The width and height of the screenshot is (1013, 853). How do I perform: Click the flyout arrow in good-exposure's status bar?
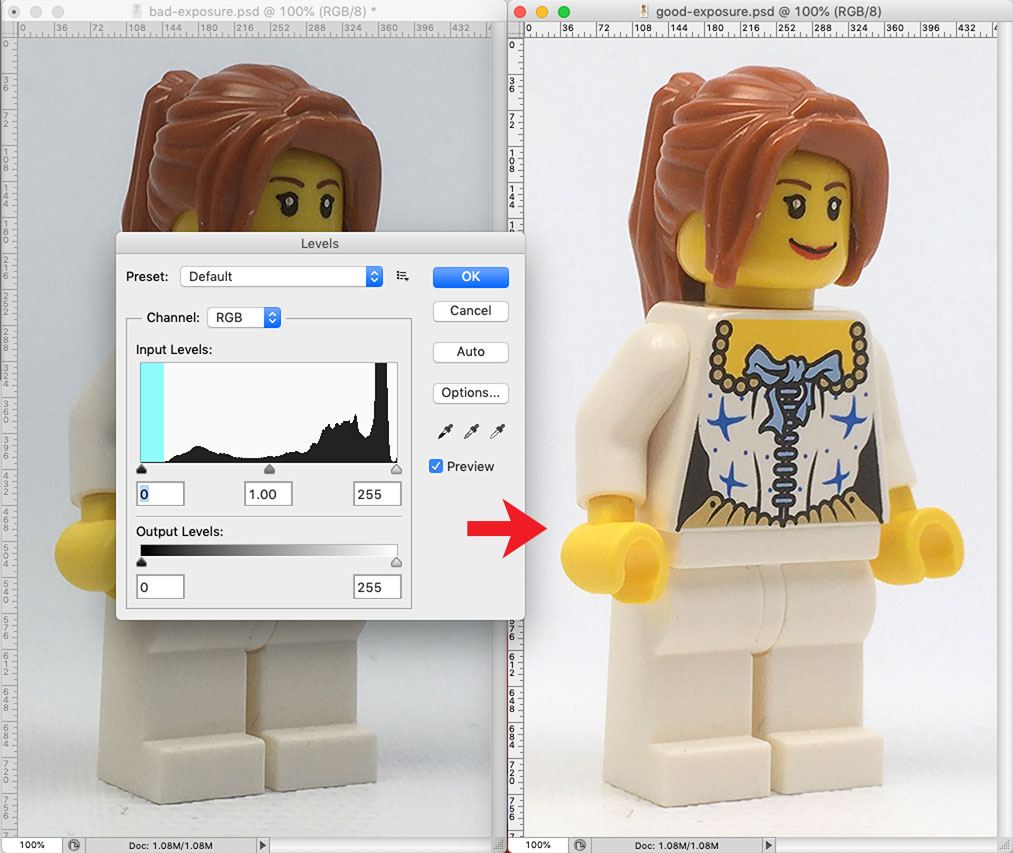[768, 845]
